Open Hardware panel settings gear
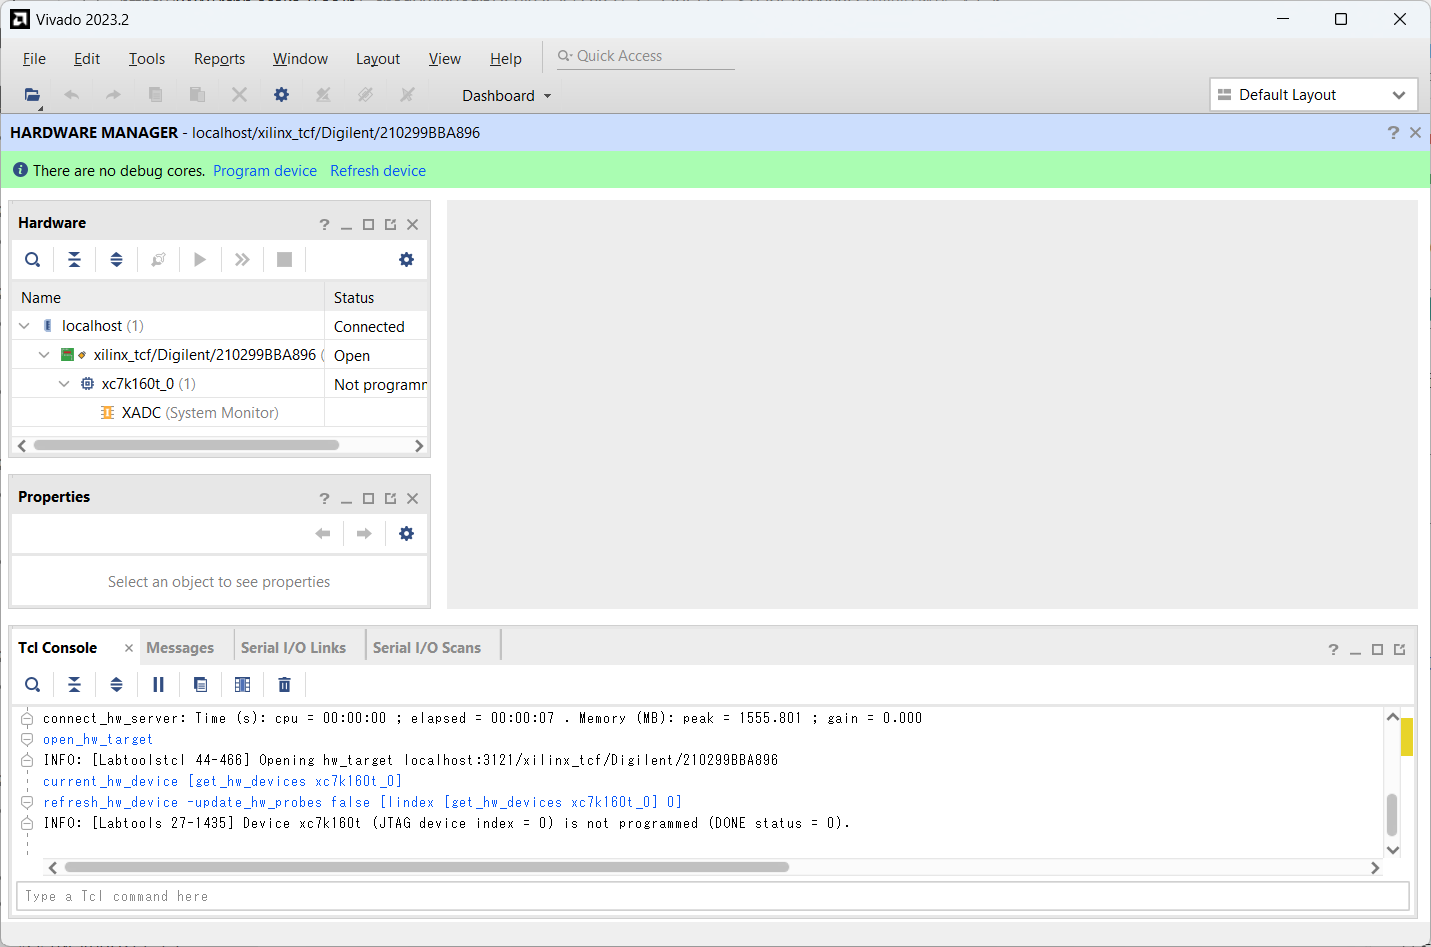This screenshot has height=947, width=1431. [x=406, y=260]
